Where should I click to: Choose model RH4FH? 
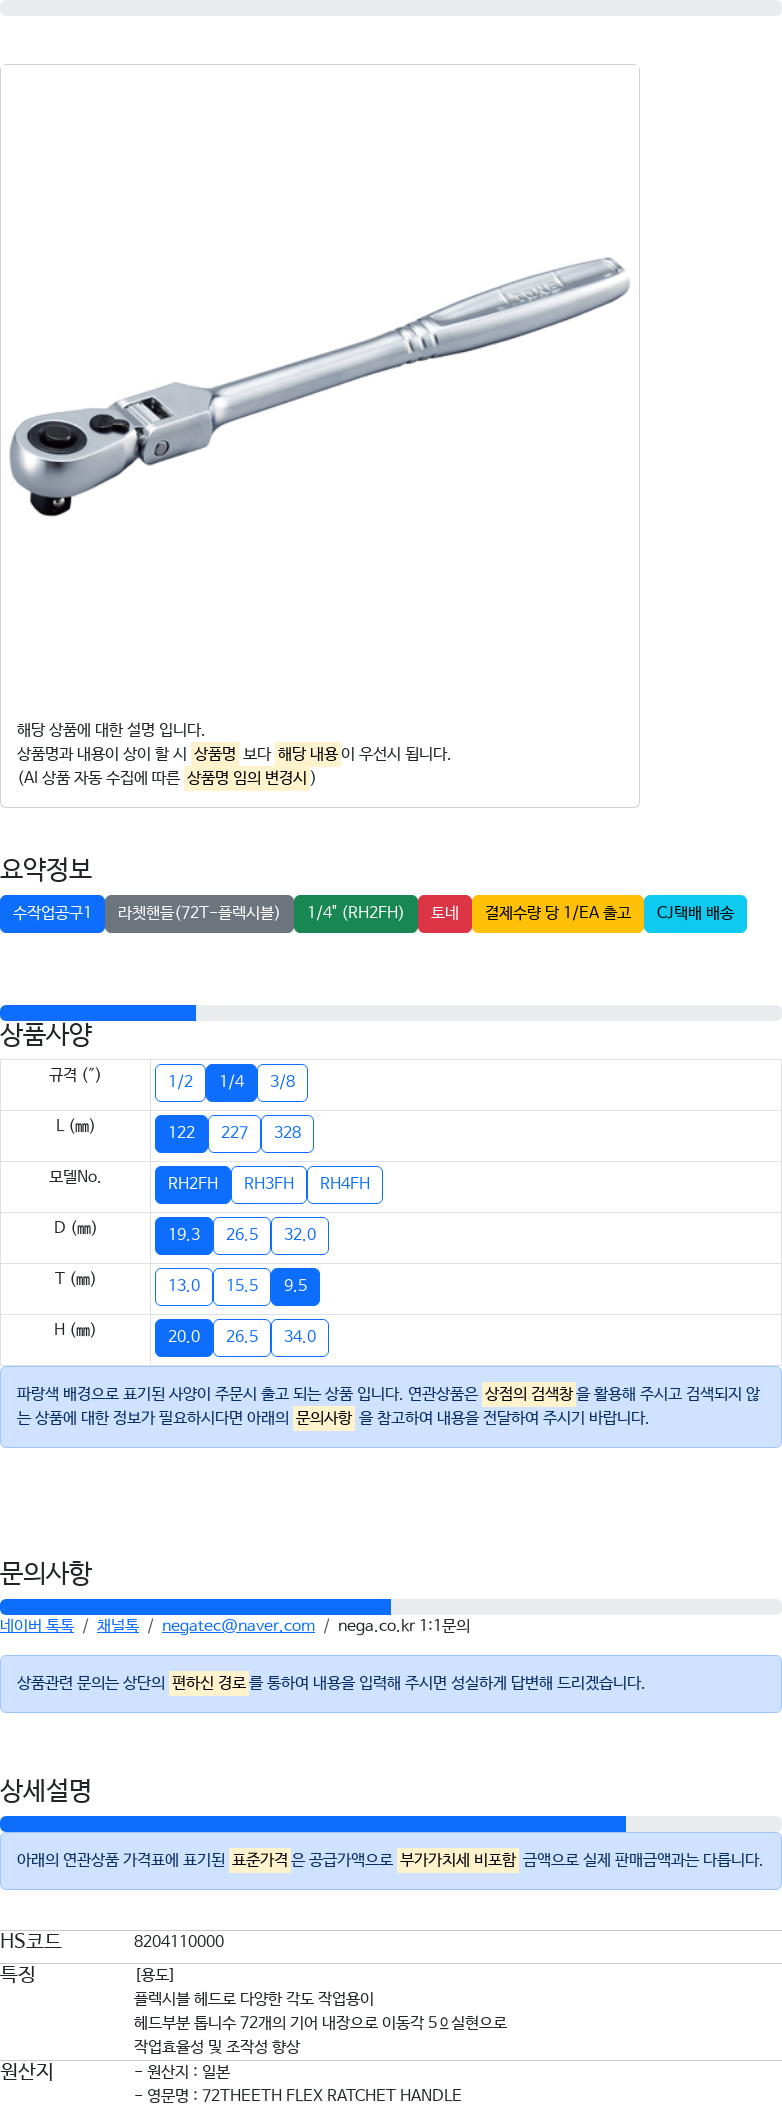[x=345, y=1184]
